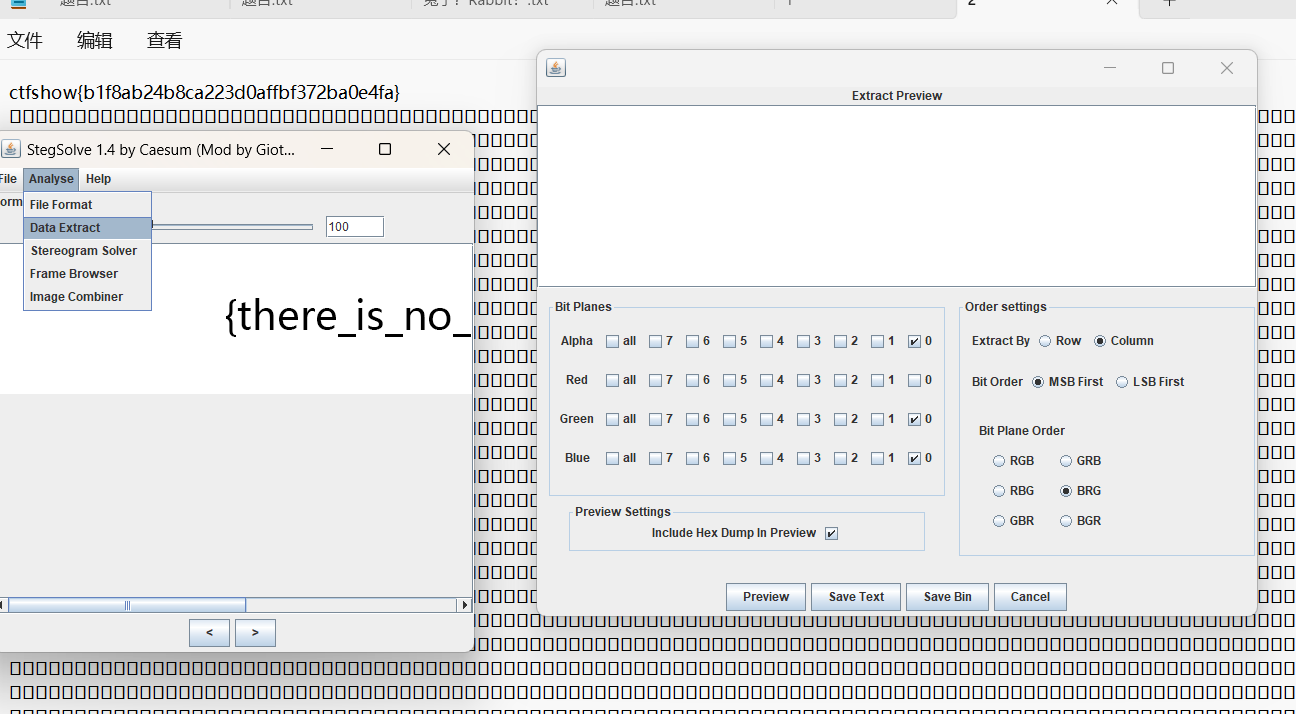The height and width of the screenshot is (714, 1296).
Task: Check Red bit plane 0
Action: click(915, 381)
